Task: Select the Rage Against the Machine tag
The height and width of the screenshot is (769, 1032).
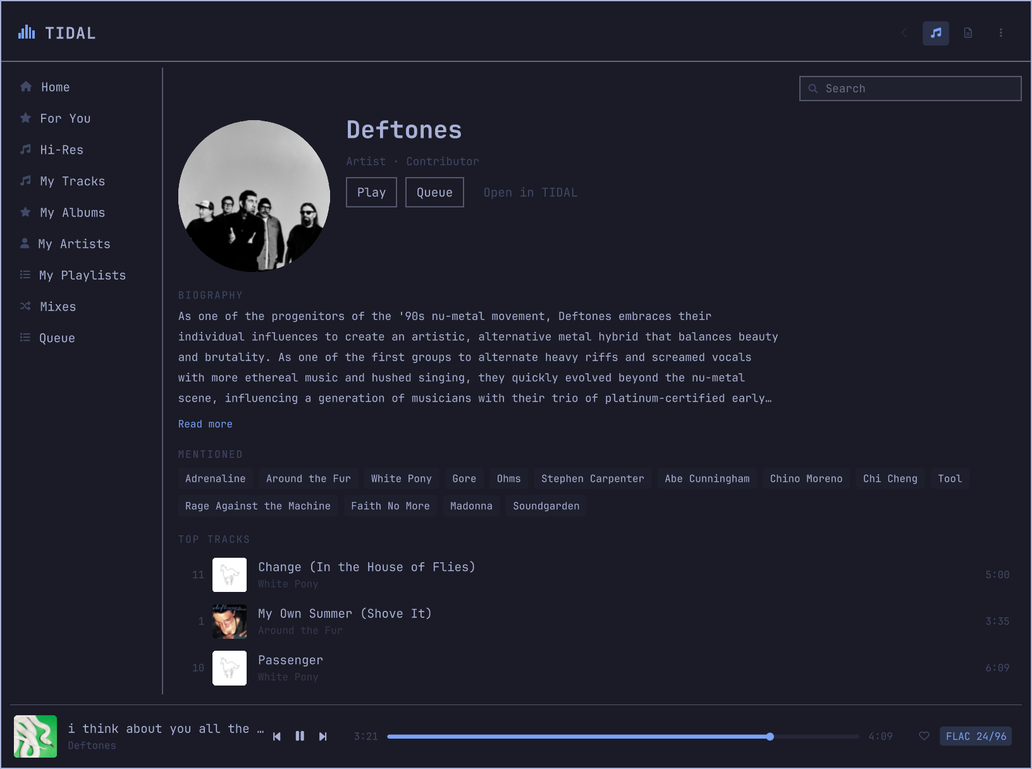Action: (257, 506)
